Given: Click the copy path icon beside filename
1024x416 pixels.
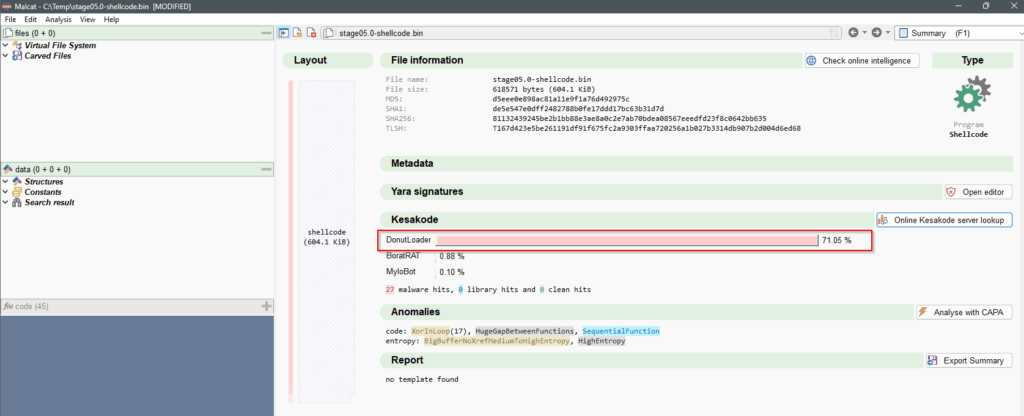Looking at the screenshot, I should (327, 33).
